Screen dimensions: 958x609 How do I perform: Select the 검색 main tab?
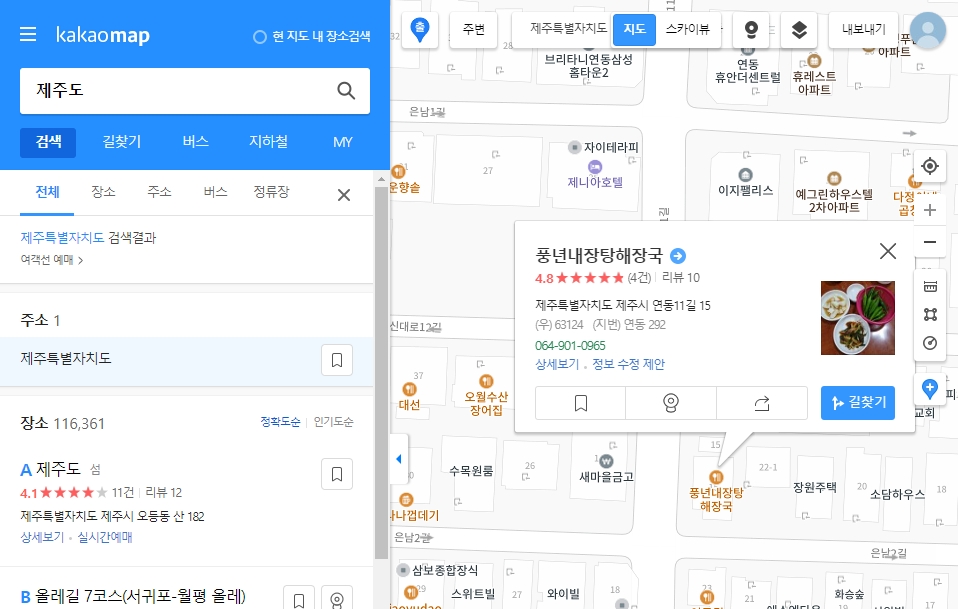(48, 142)
